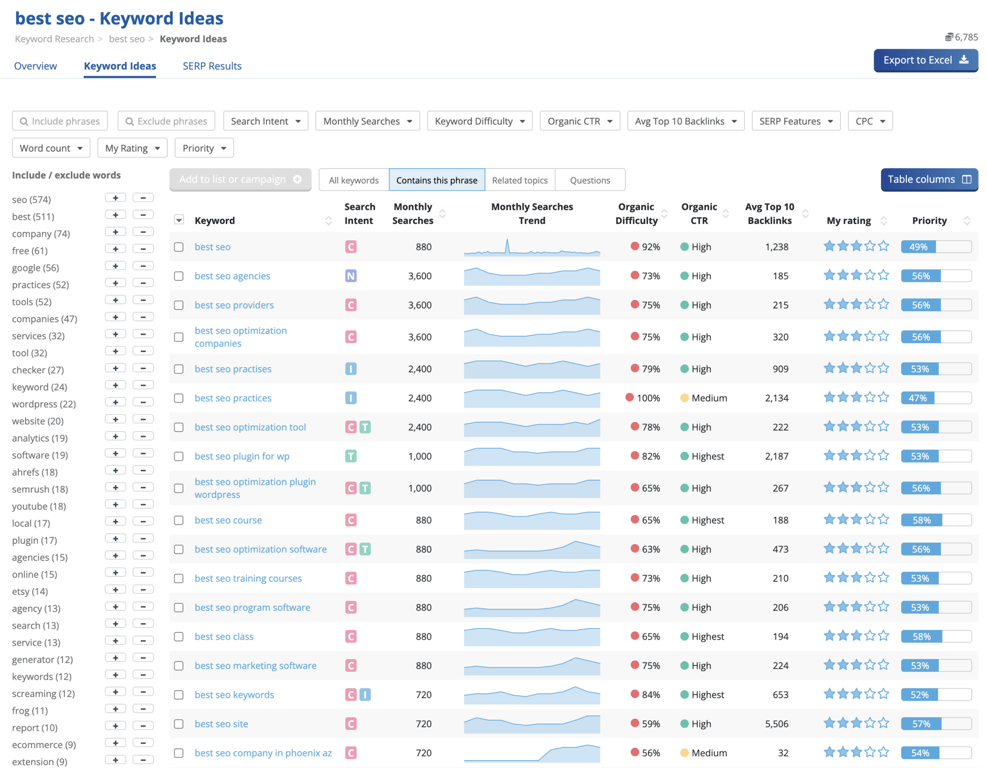This screenshot has width=987, height=768.
Task: Select checkbox for best seo company in phoenix az
Action: (x=179, y=753)
